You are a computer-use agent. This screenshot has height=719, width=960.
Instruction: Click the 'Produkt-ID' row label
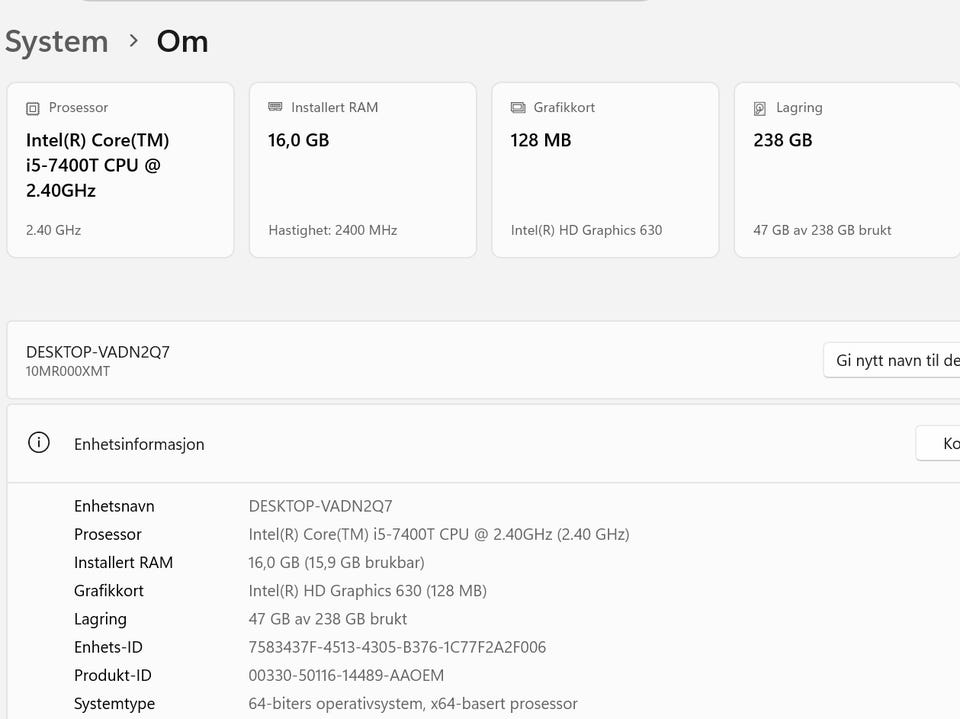point(113,675)
